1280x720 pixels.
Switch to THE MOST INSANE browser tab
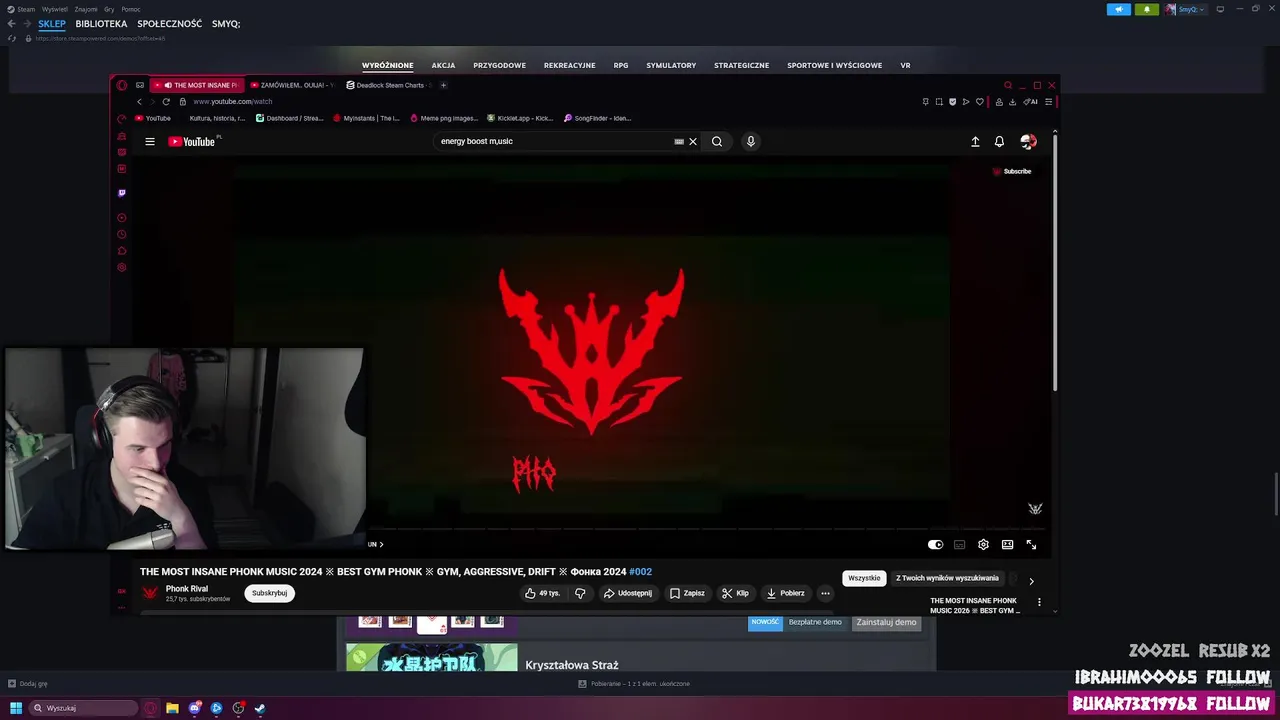pos(197,85)
